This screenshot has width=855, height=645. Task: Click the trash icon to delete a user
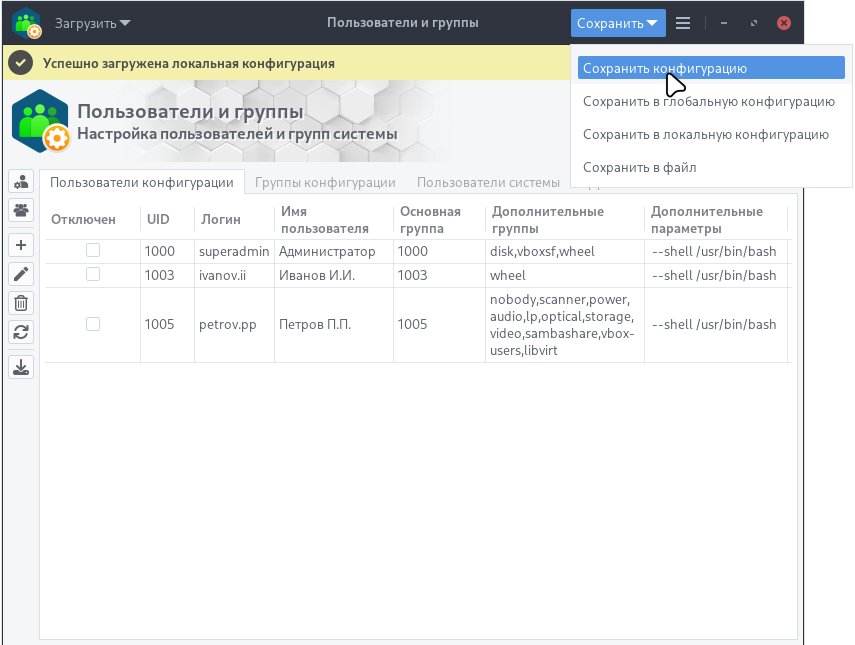[20, 302]
